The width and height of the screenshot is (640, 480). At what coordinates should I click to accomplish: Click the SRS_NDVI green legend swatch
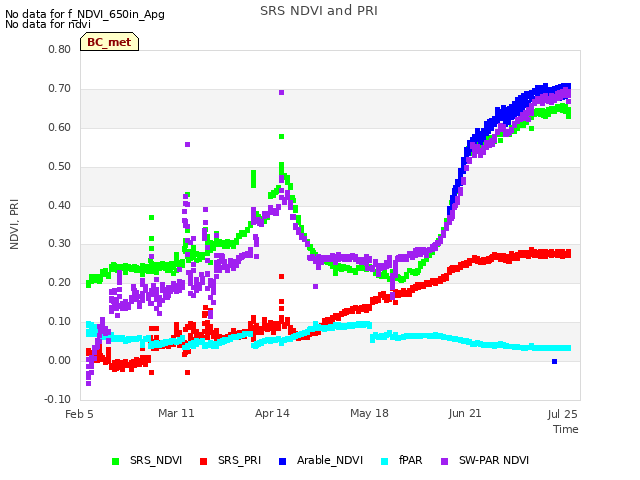pos(116,461)
